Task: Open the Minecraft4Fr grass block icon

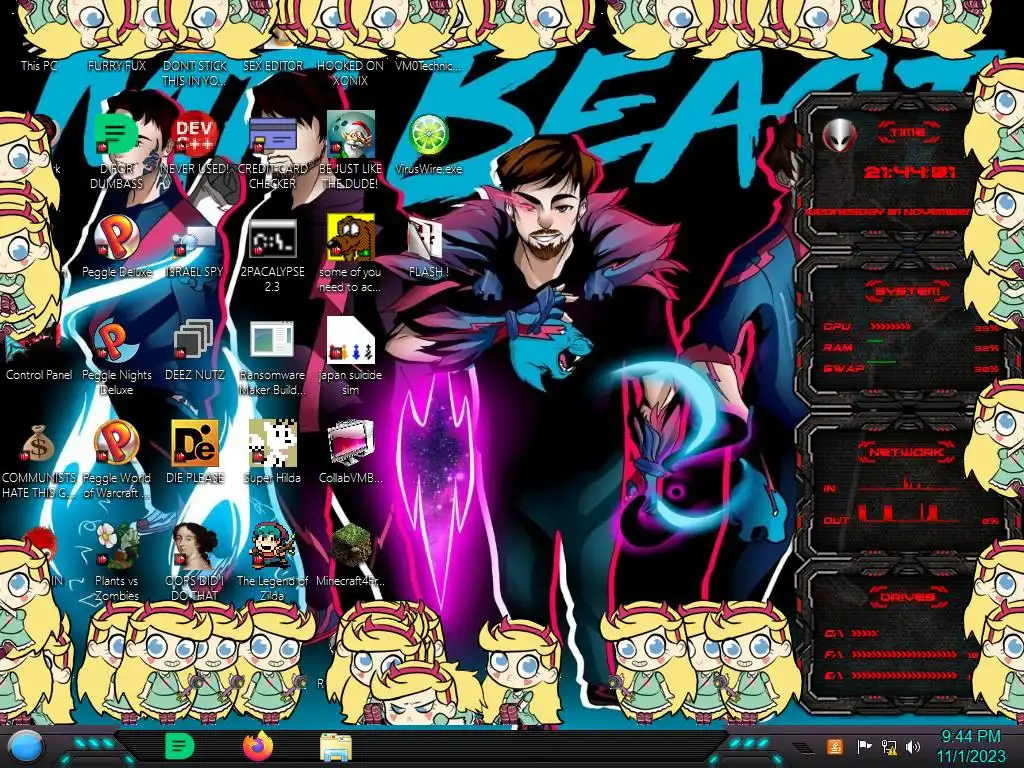Action: 350,546
